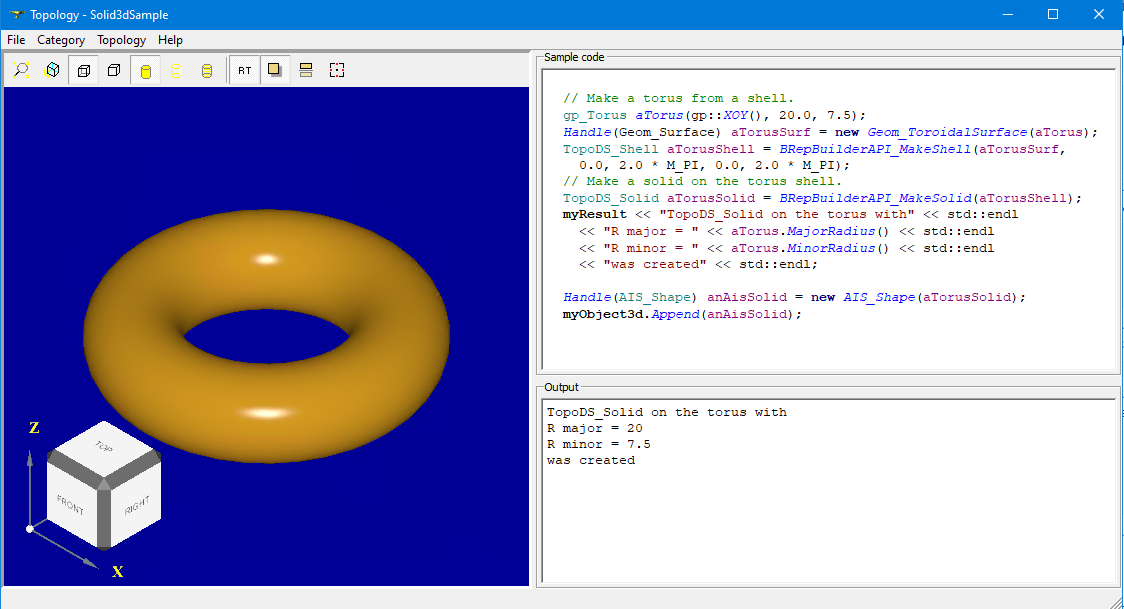Toggle the RT ray tracing button
The height and width of the screenshot is (609, 1124).
pos(244,70)
